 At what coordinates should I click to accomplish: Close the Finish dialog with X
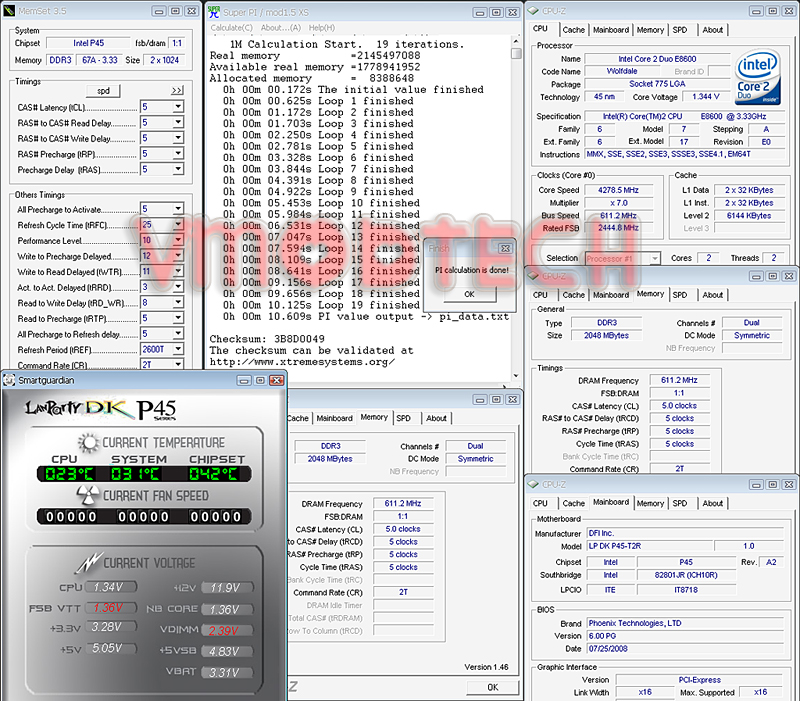(505, 248)
